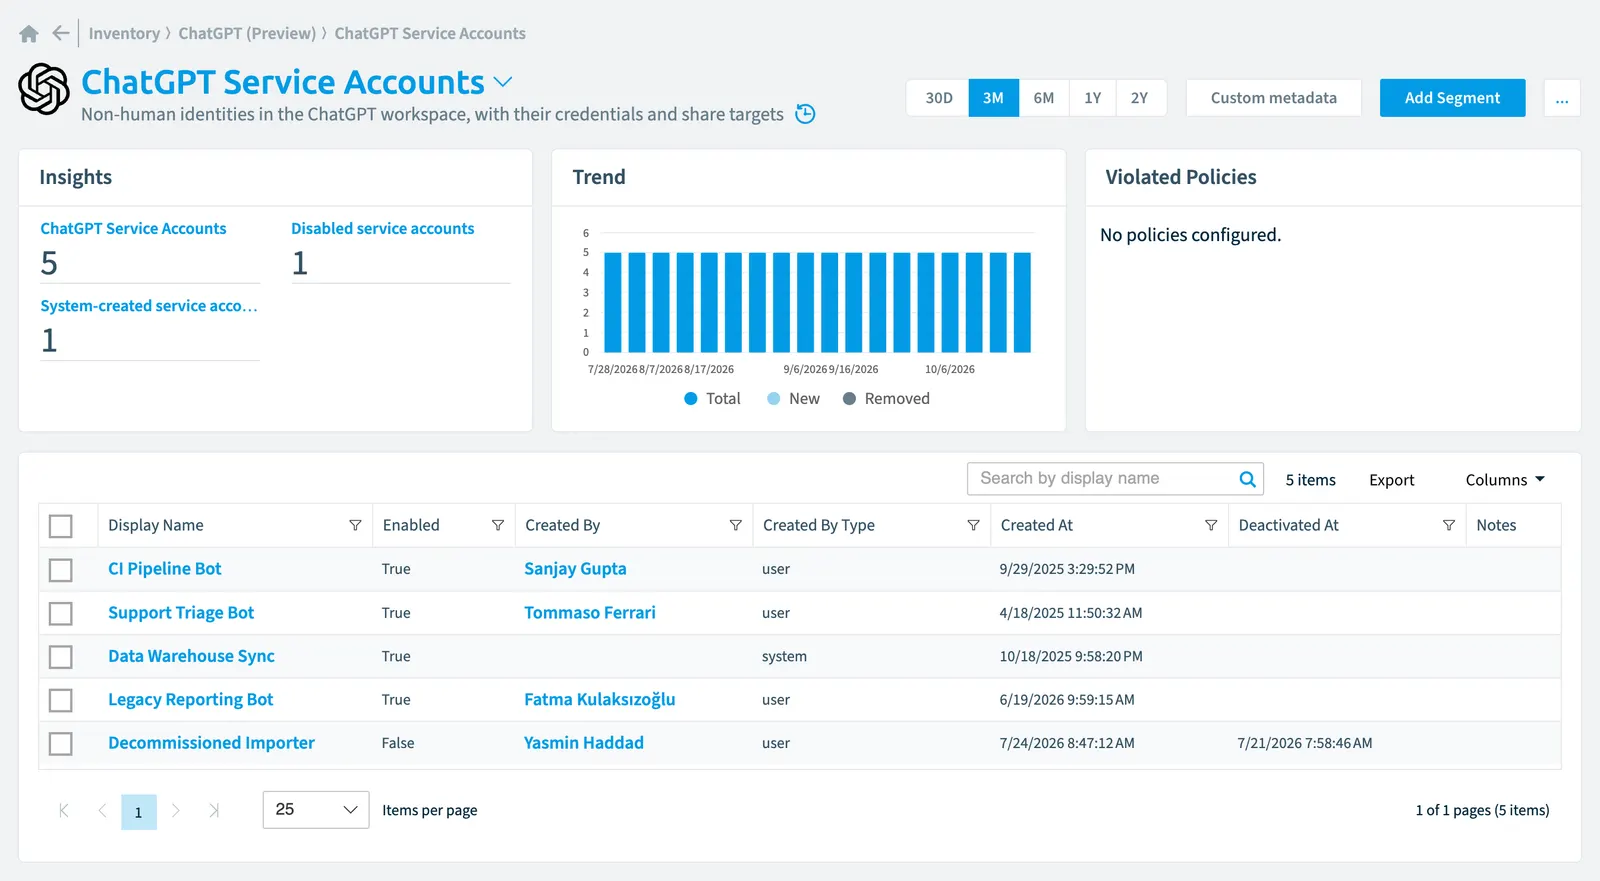Export the service accounts table
The width and height of the screenshot is (1600, 881).
pyautogui.click(x=1392, y=480)
